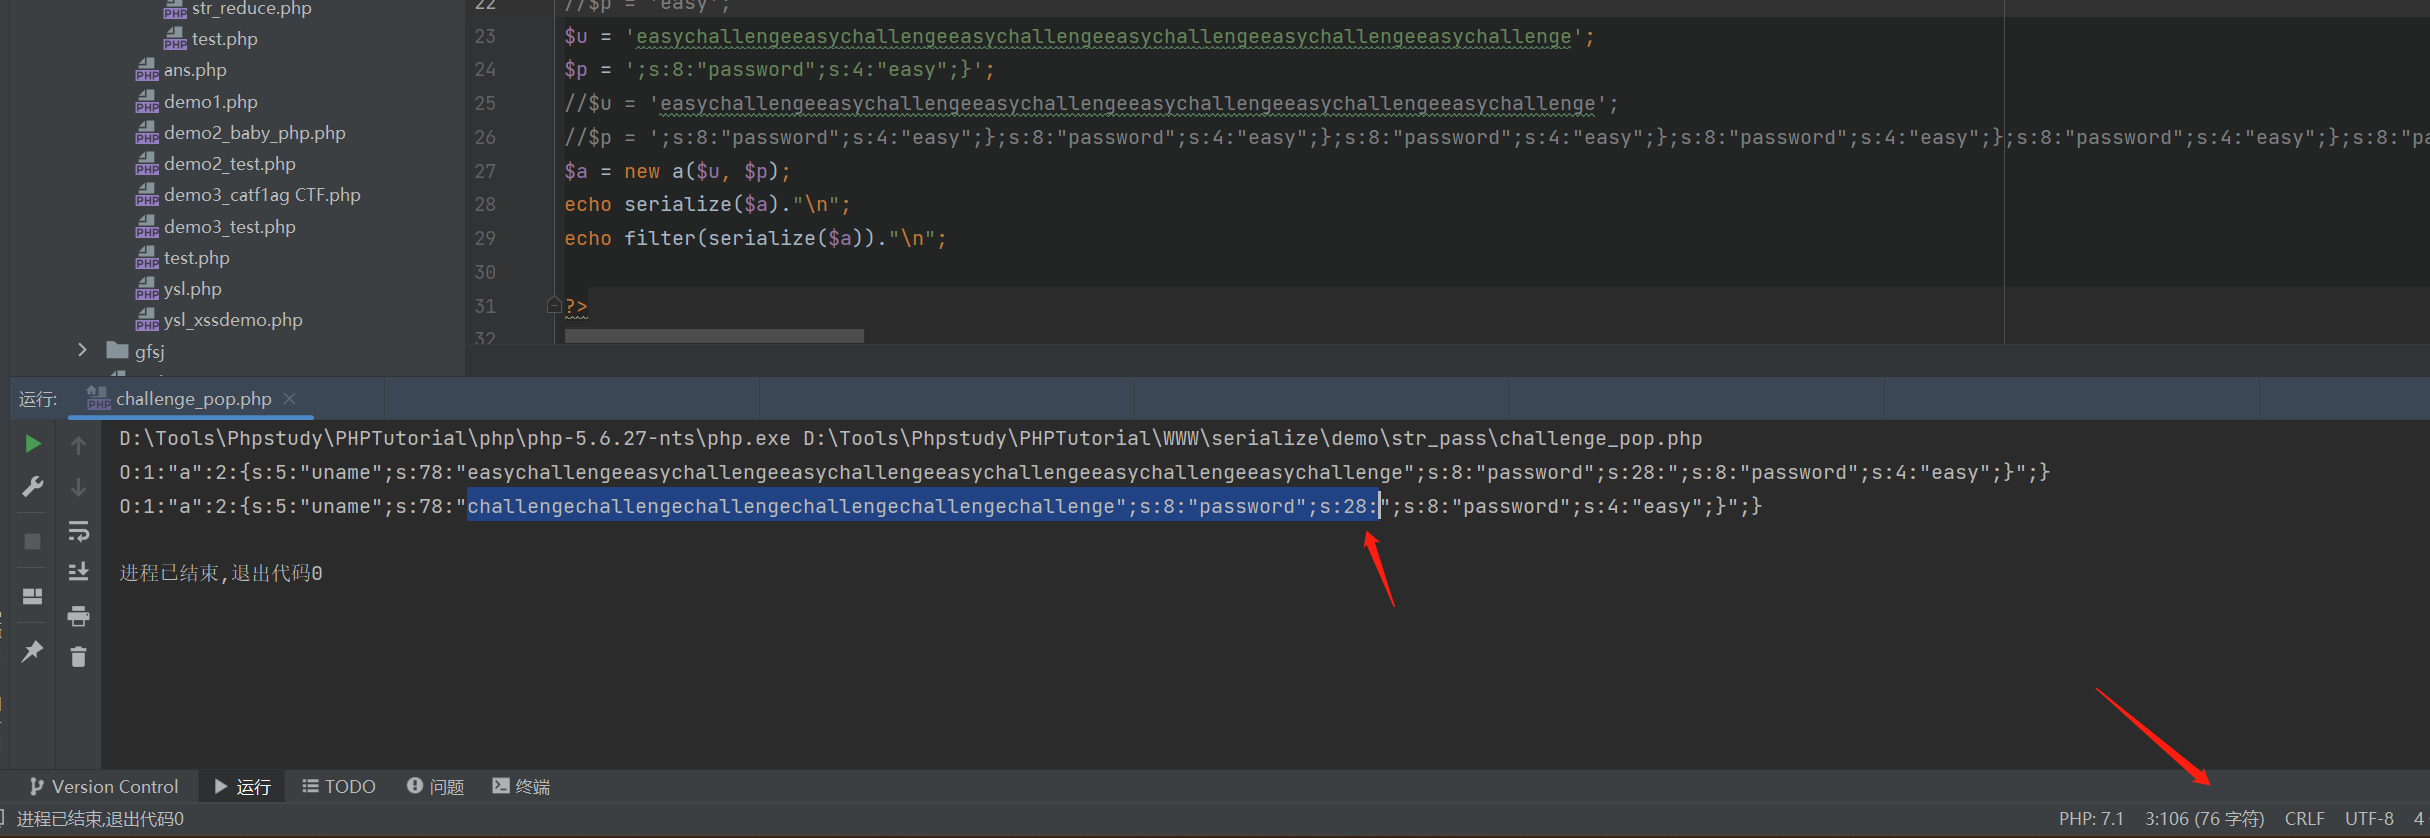The height and width of the screenshot is (838, 2430).
Task: Toggle soft-wrap in console output
Action: (78, 531)
